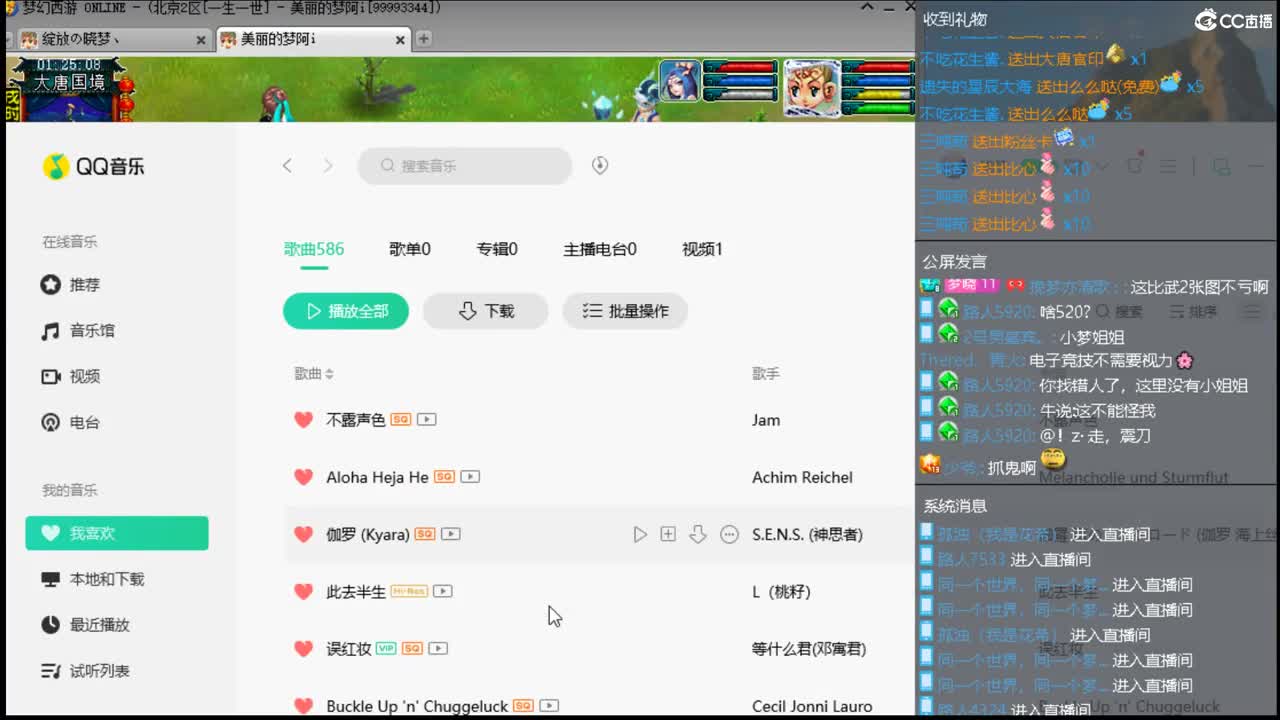The image size is (1280, 720).
Task: Add a new game window tab
Action: [424, 39]
